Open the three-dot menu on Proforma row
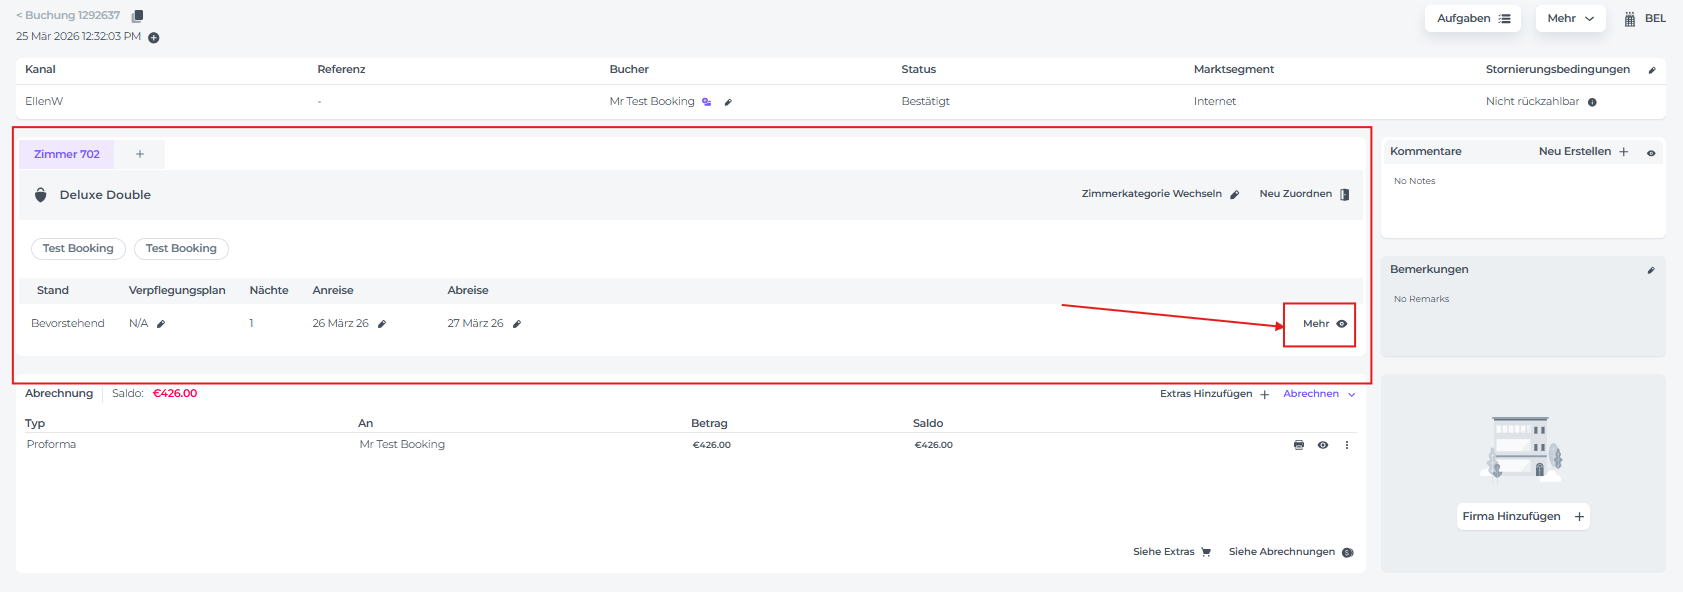 (1347, 445)
